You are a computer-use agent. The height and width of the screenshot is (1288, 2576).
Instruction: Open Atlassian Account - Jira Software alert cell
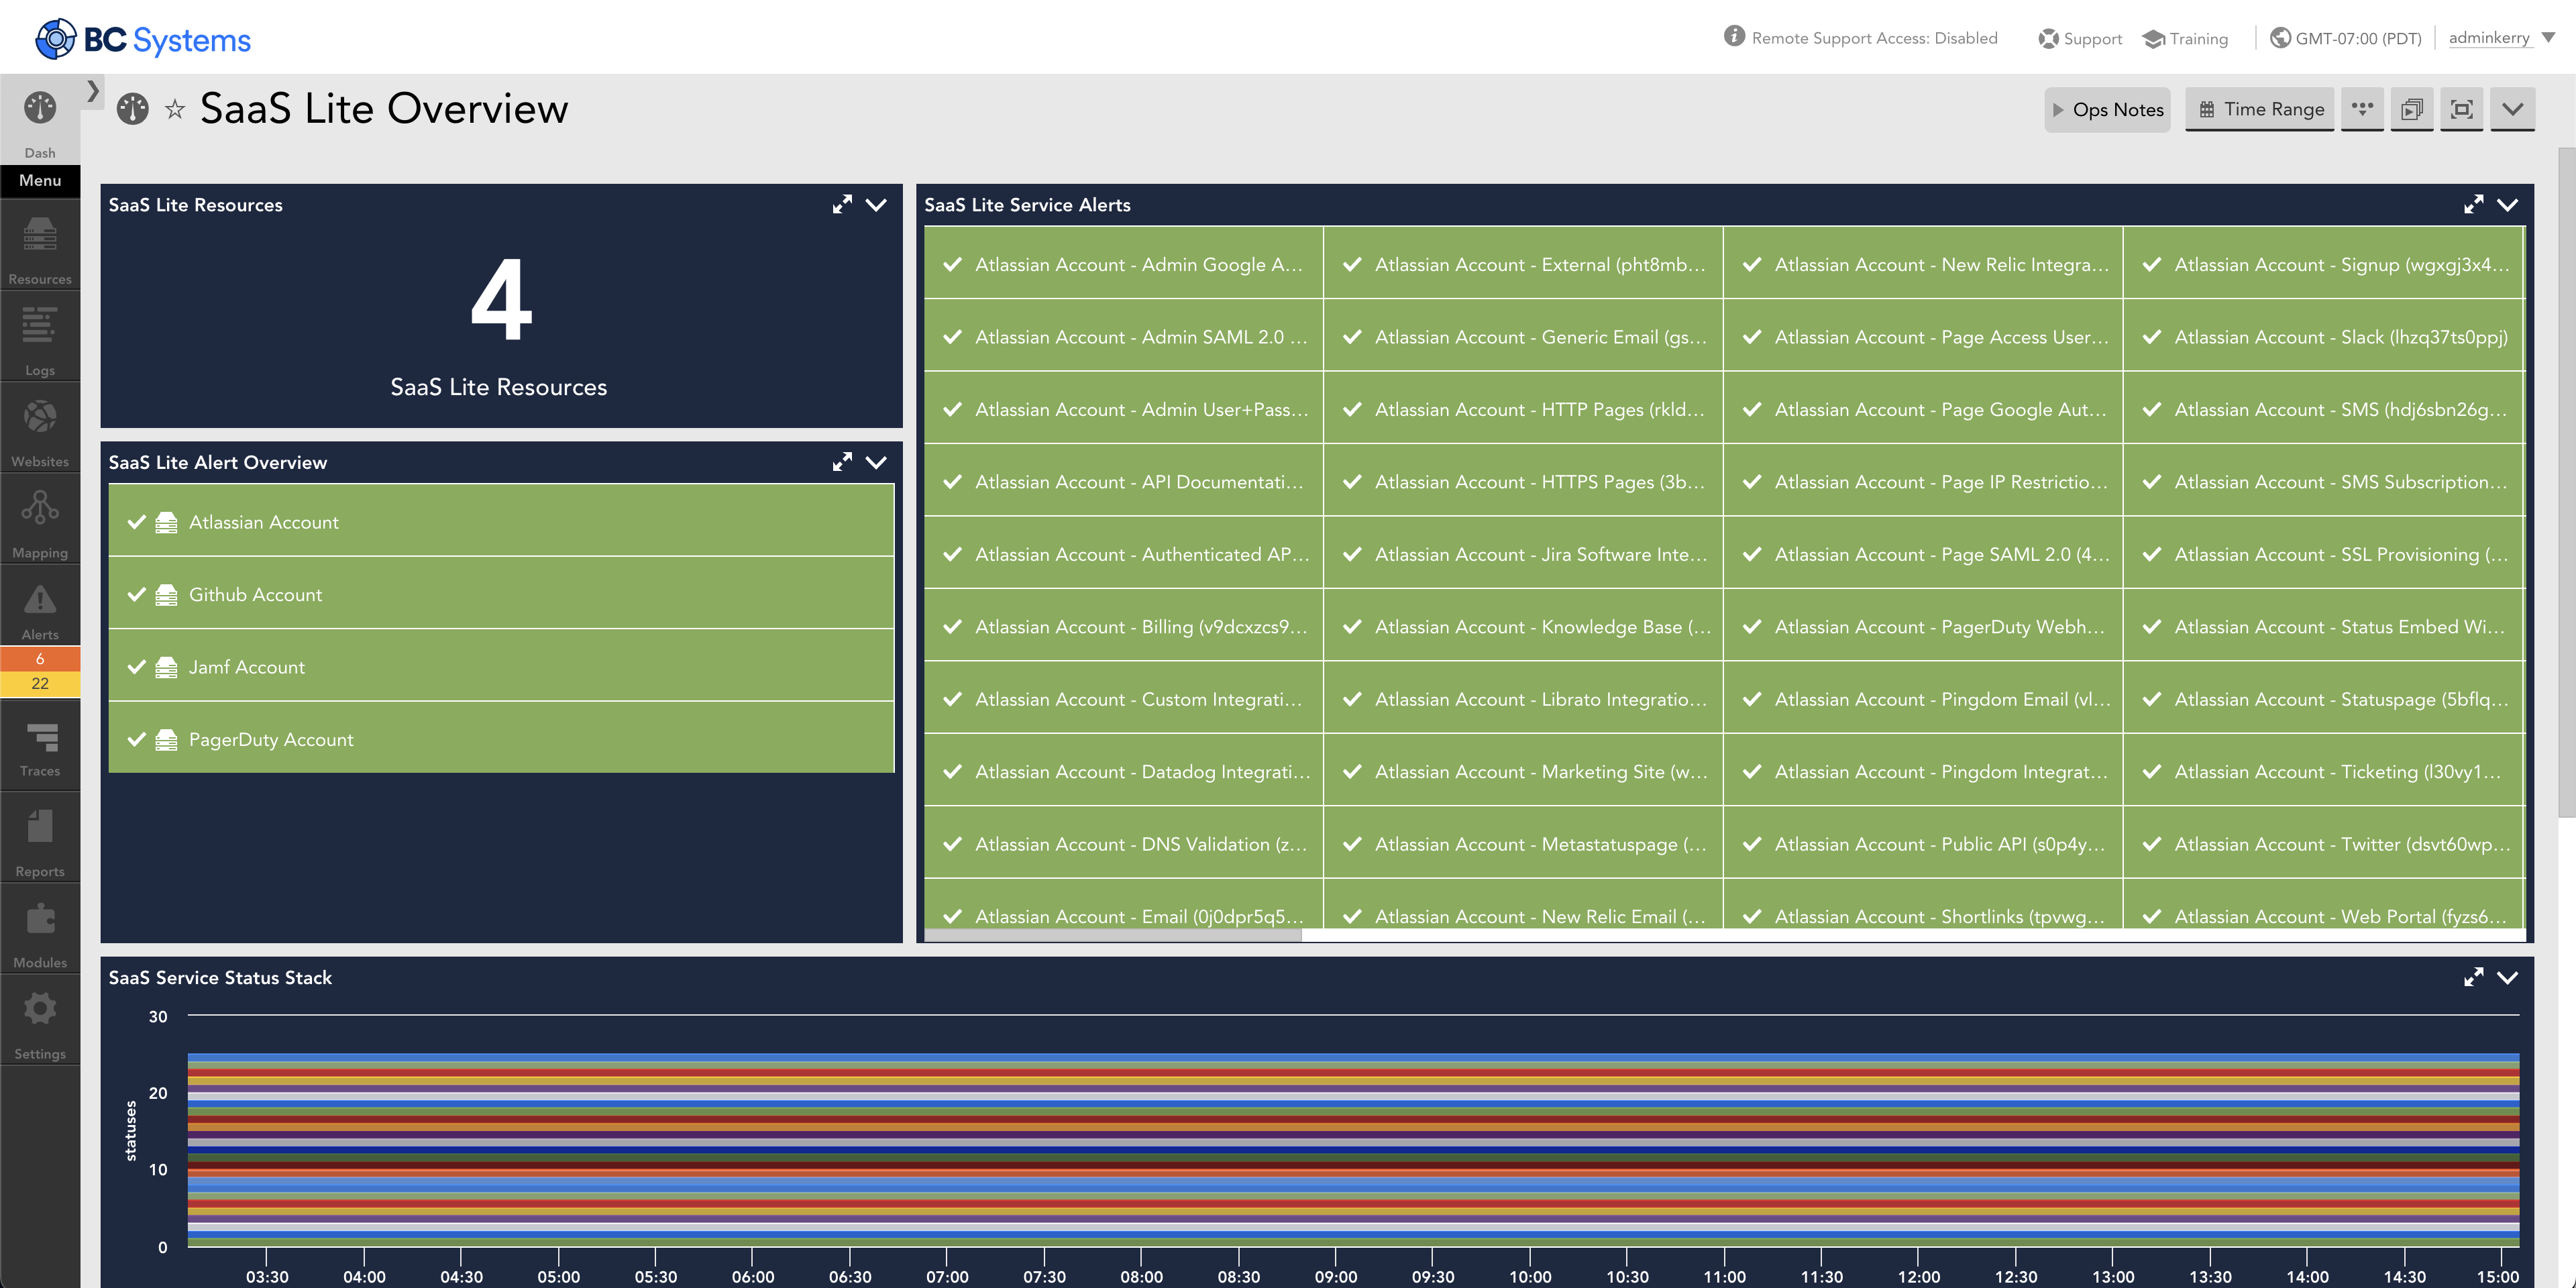pyautogui.click(x=1523, y=554)
